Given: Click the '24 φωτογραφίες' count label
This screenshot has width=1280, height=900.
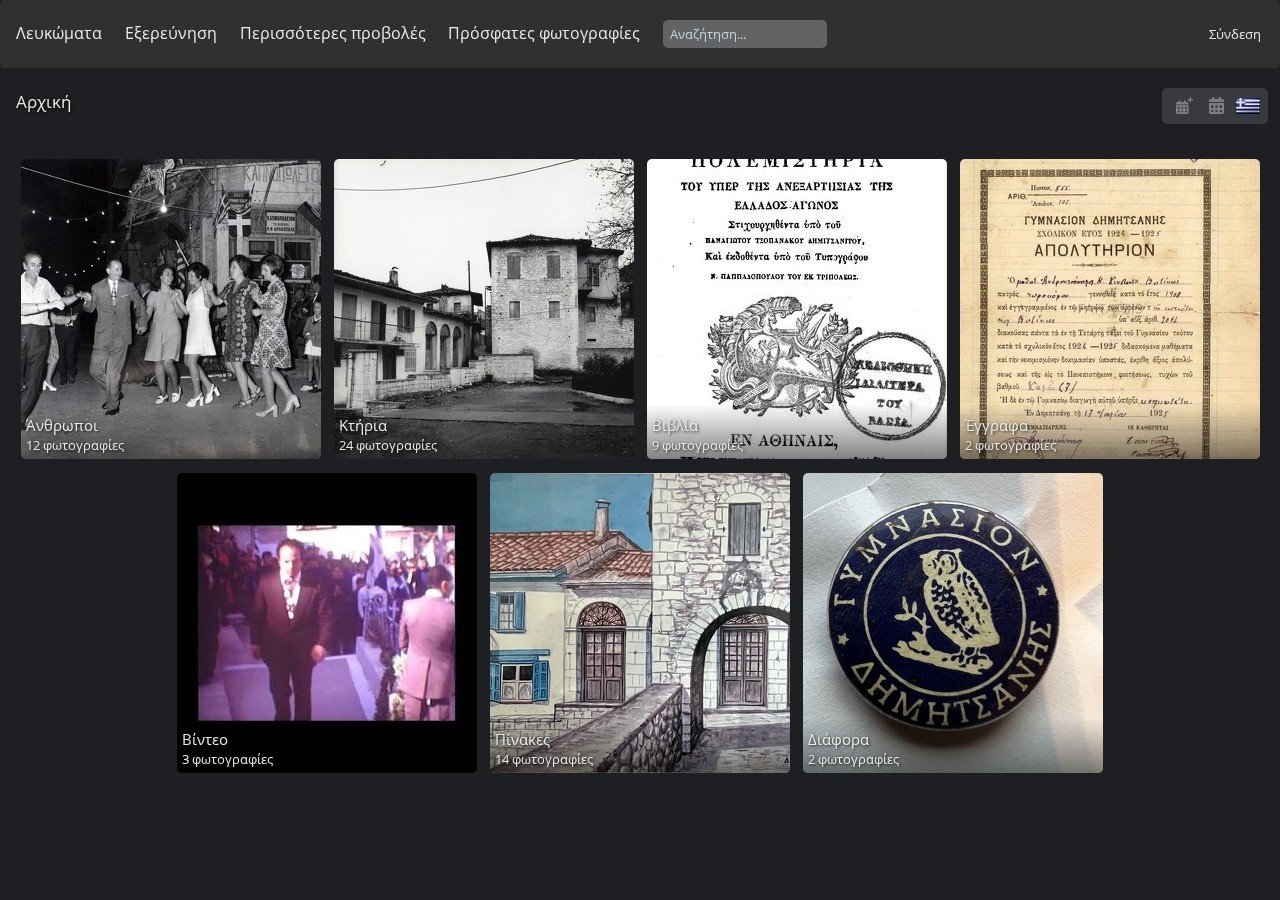Looking at the screenshot, I should 388,446.
